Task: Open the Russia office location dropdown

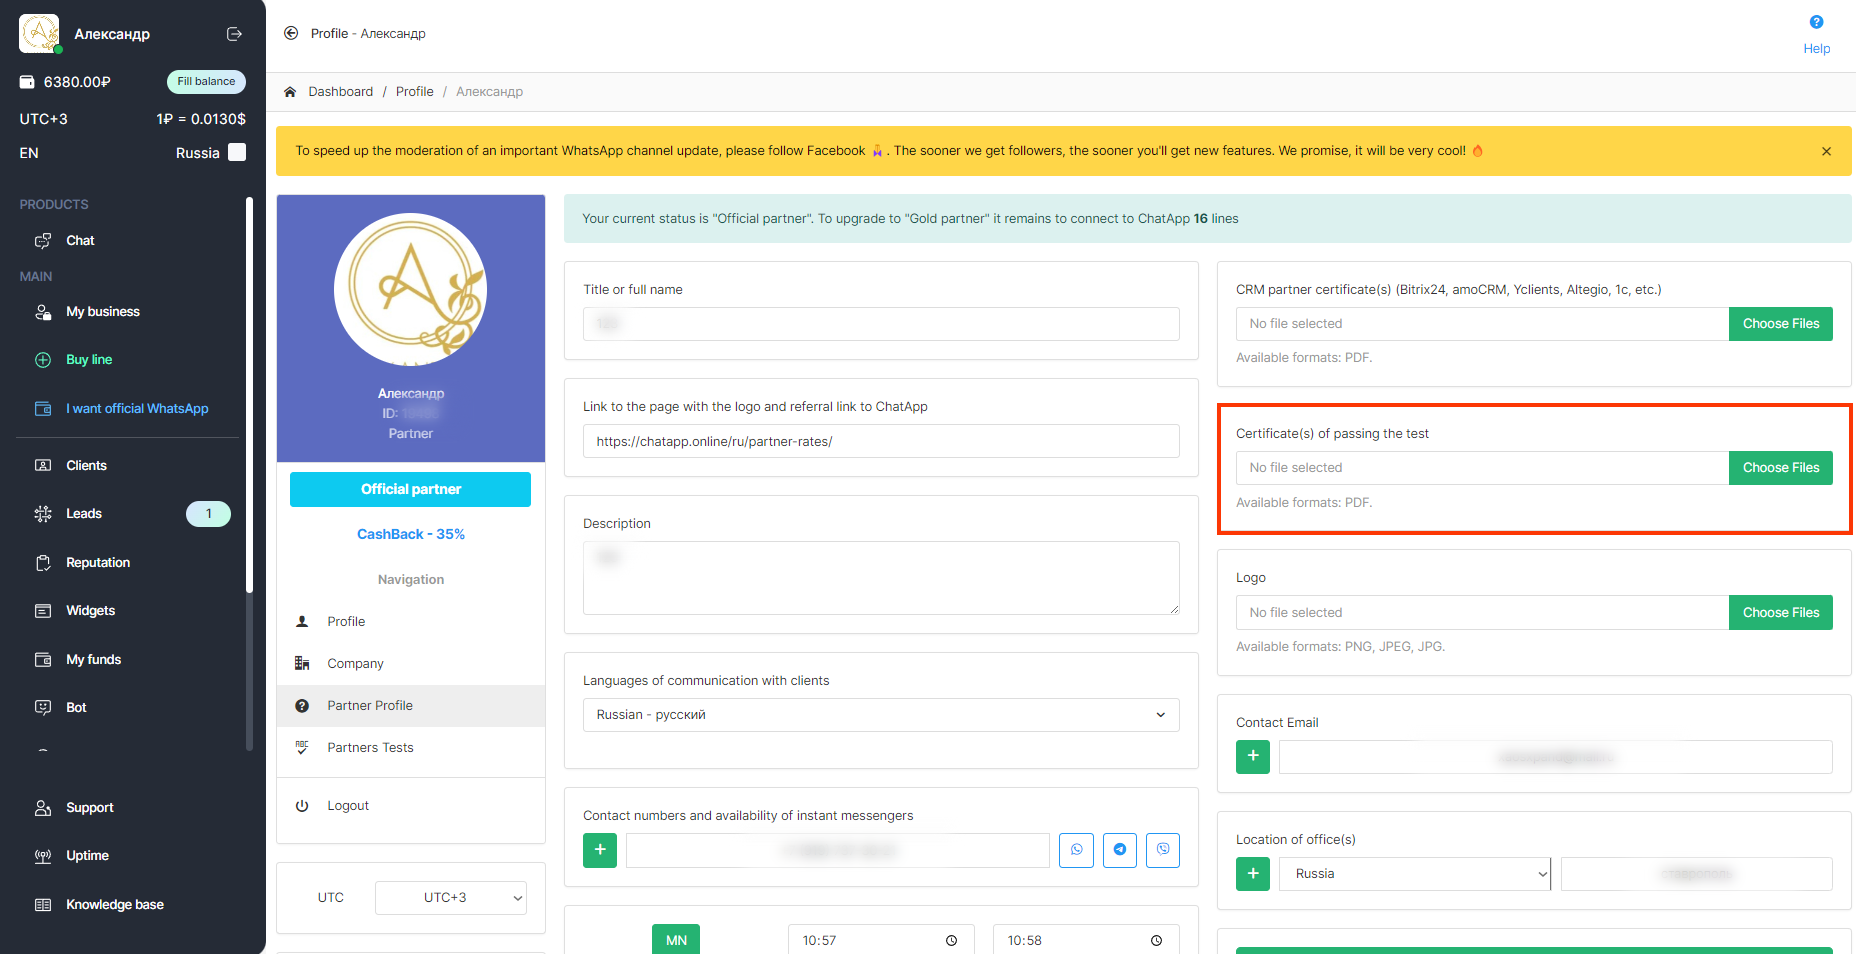Action: 1415,874
